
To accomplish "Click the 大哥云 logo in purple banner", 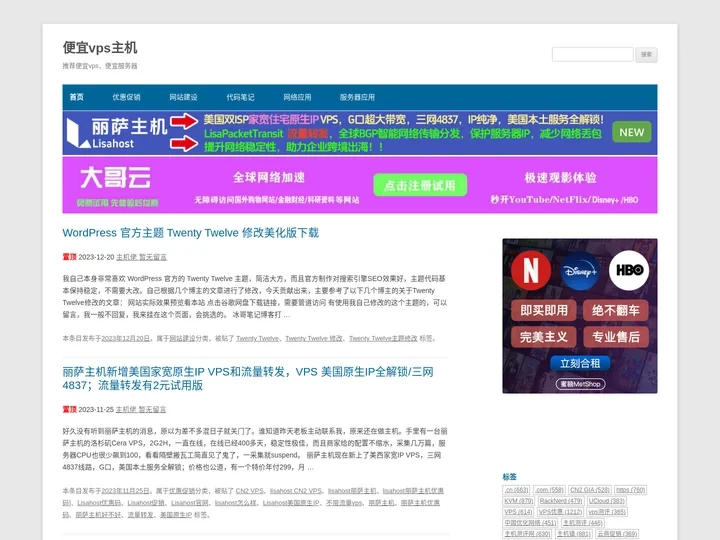I will (115, 178).
